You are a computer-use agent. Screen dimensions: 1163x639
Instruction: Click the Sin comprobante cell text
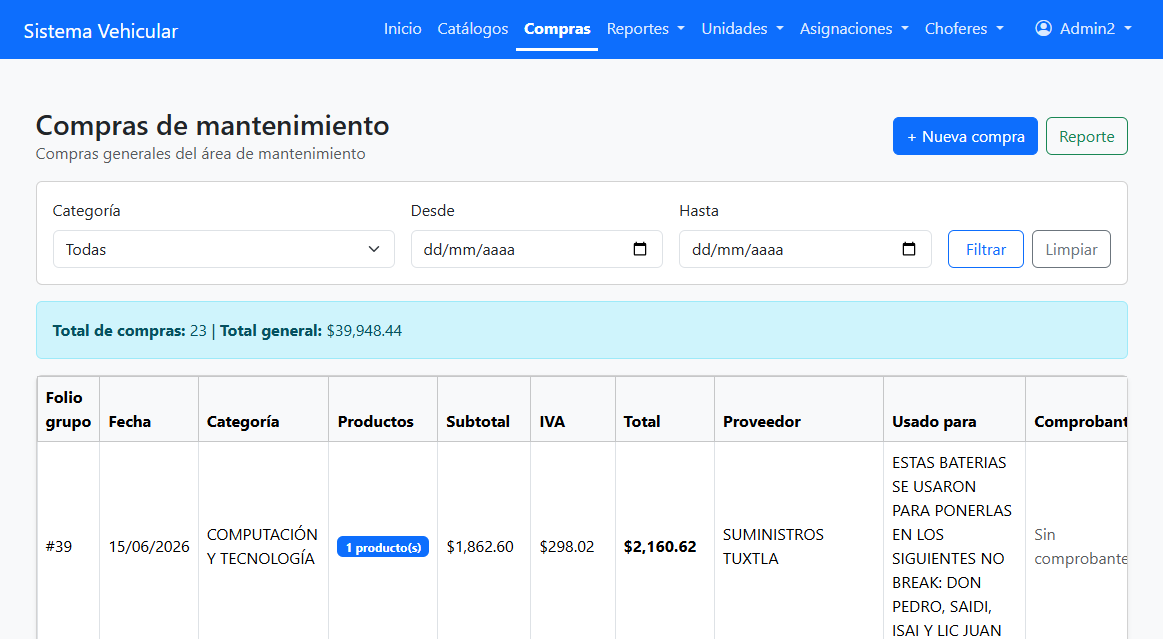point(1080,546)
